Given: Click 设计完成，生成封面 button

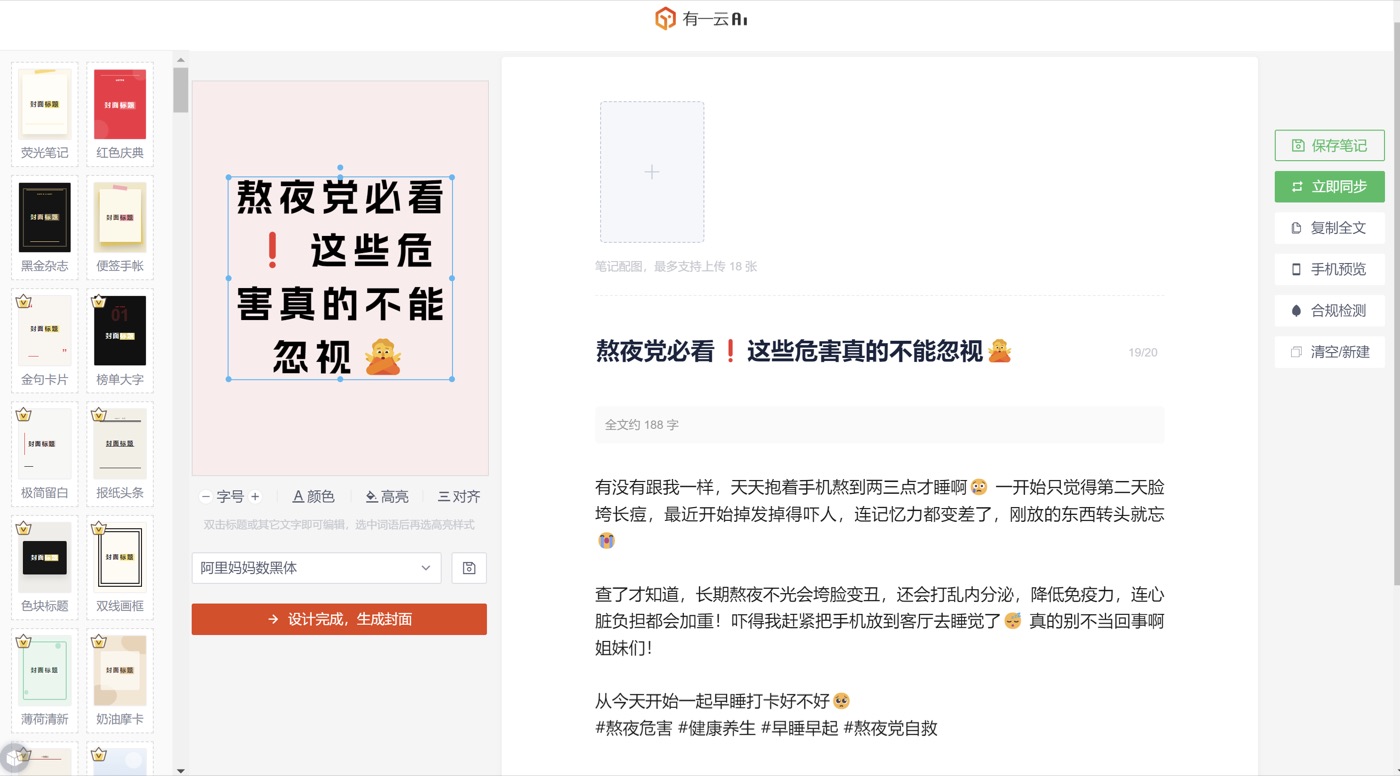Looking at the screenshot, I should point(339,619).
